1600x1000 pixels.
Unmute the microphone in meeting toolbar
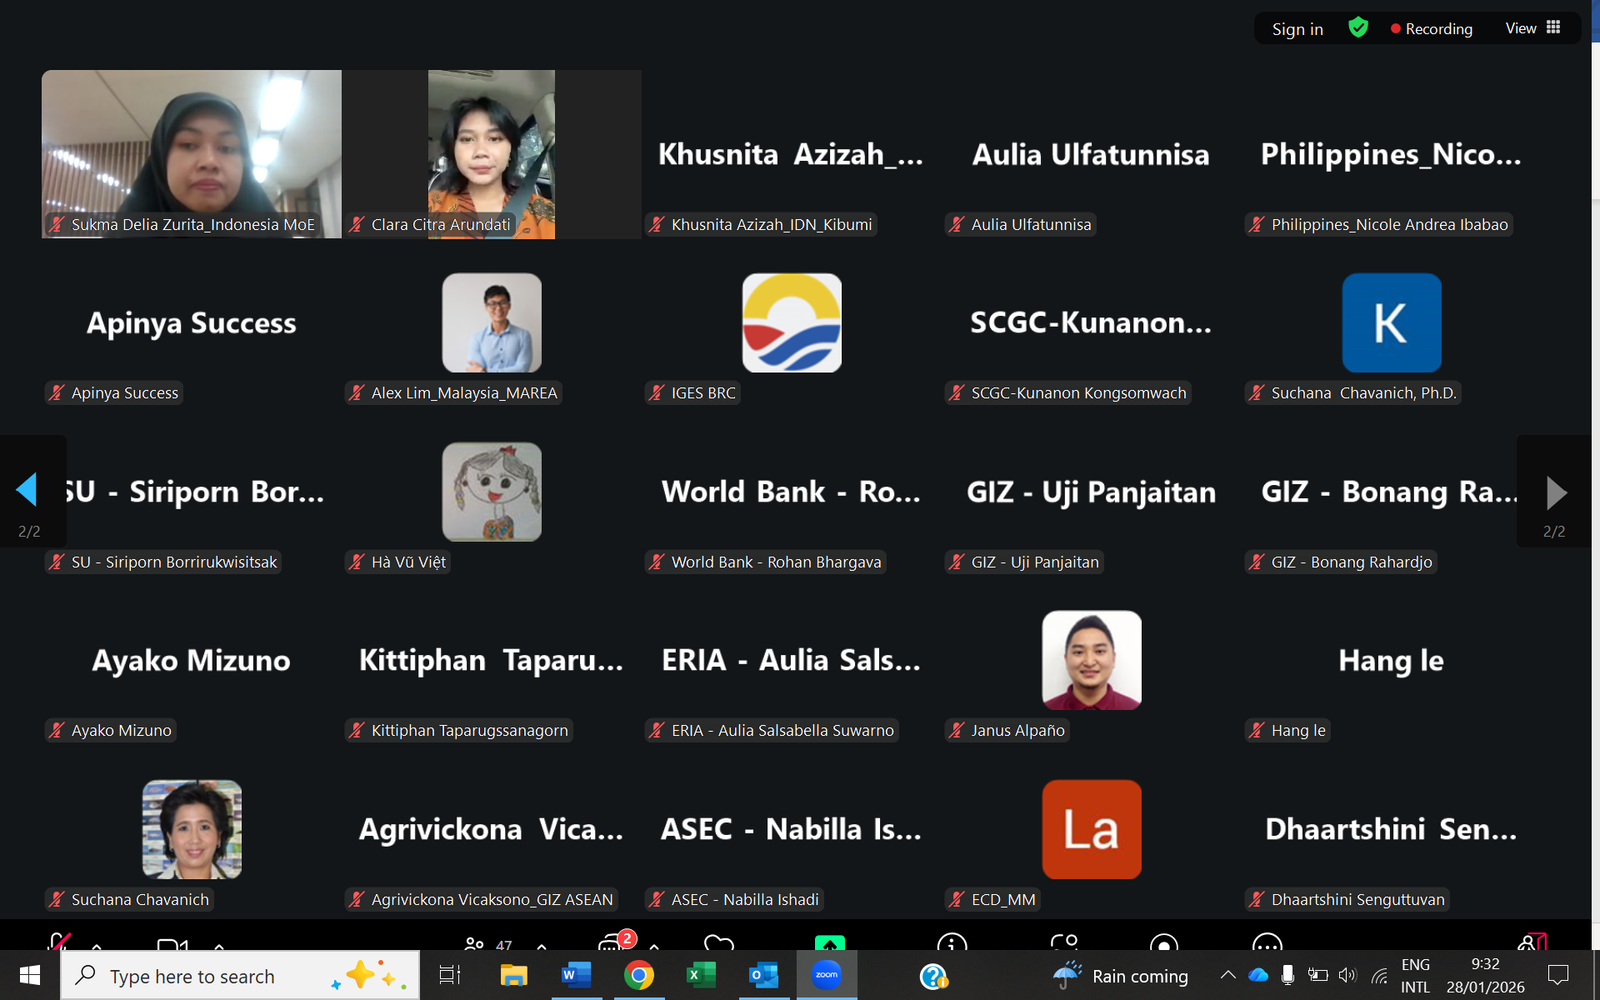59,942
